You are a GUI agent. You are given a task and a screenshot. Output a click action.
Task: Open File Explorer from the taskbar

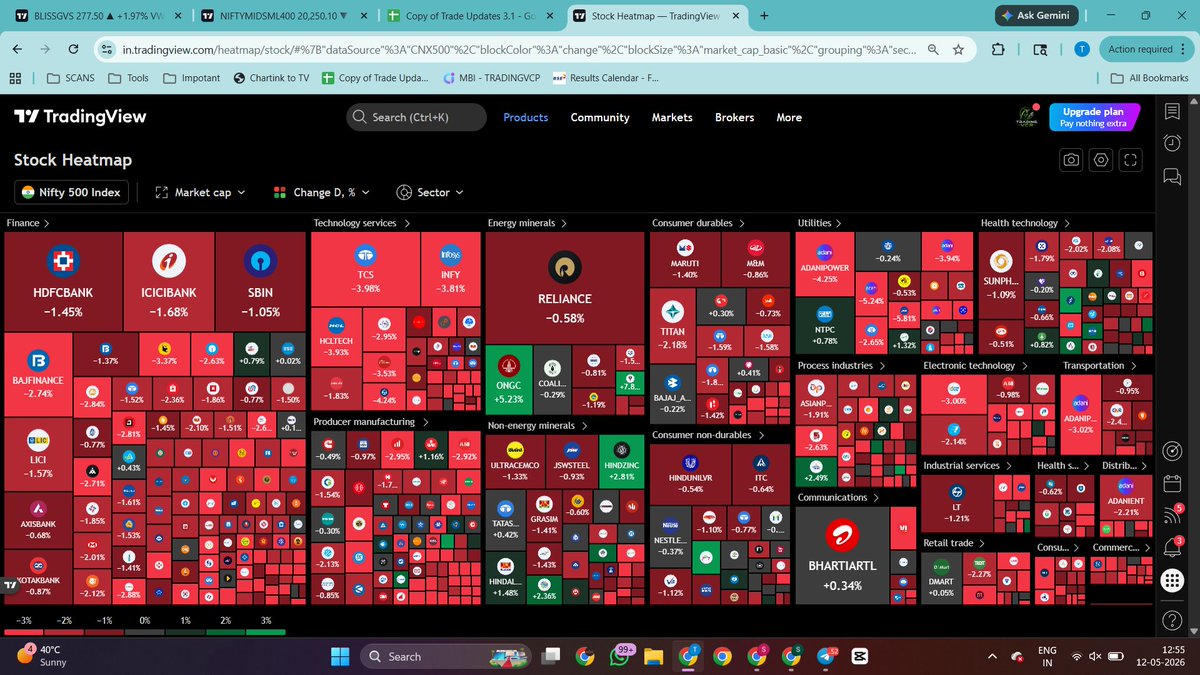pos(654,656)
